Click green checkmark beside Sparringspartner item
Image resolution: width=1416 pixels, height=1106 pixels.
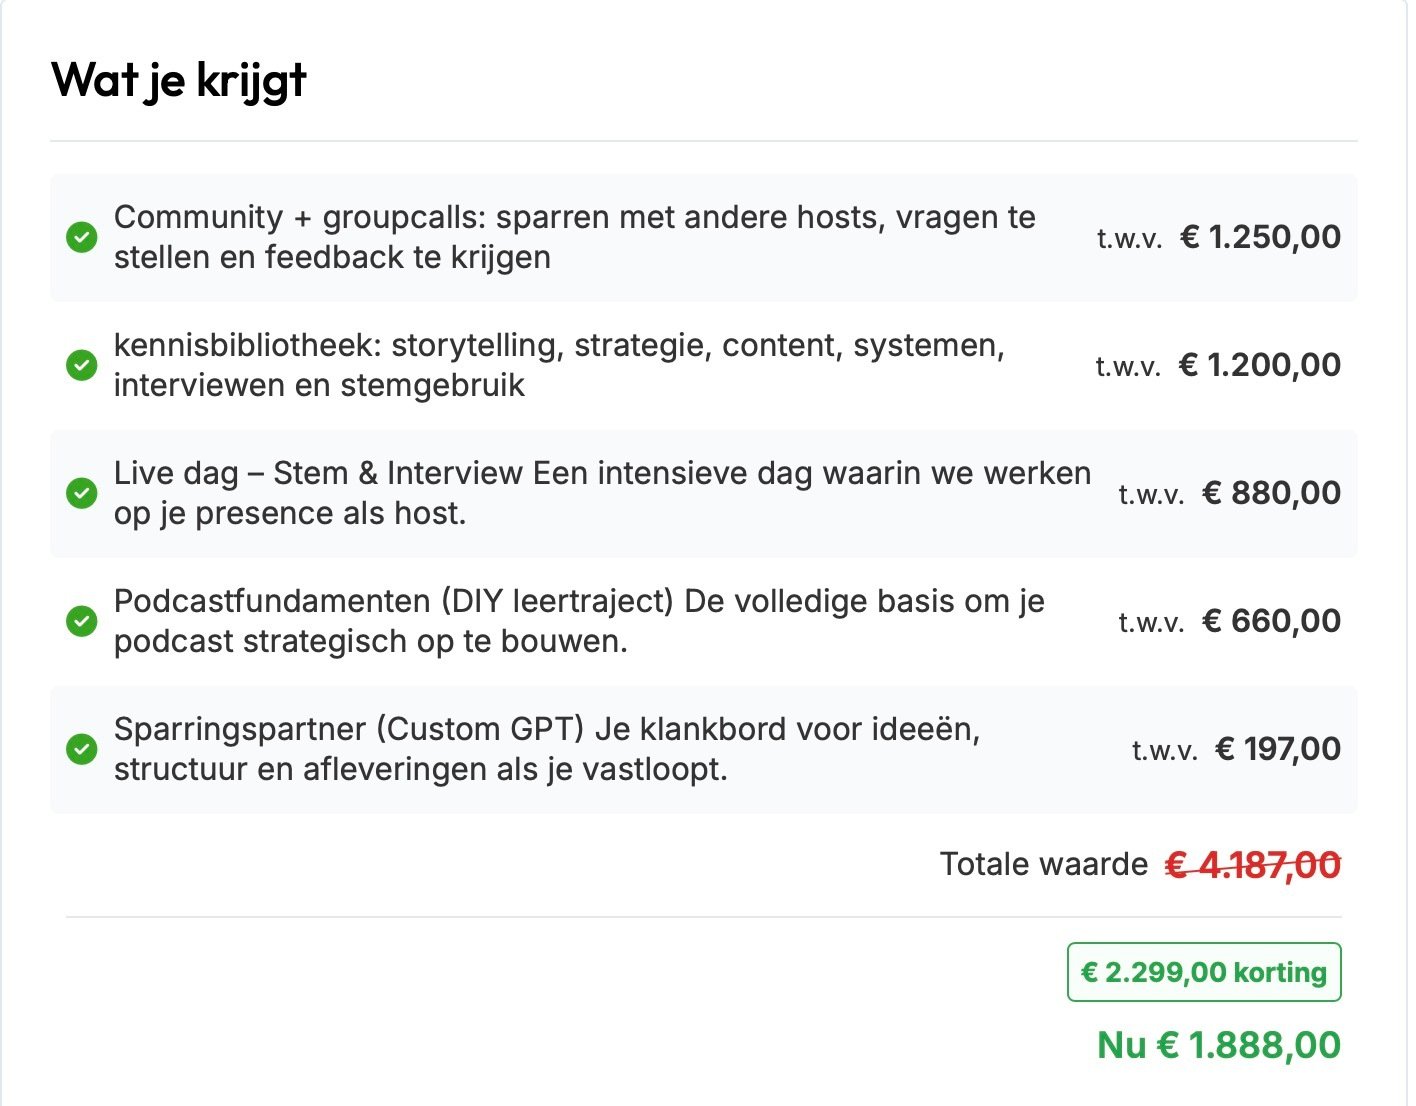click(81, 749)
